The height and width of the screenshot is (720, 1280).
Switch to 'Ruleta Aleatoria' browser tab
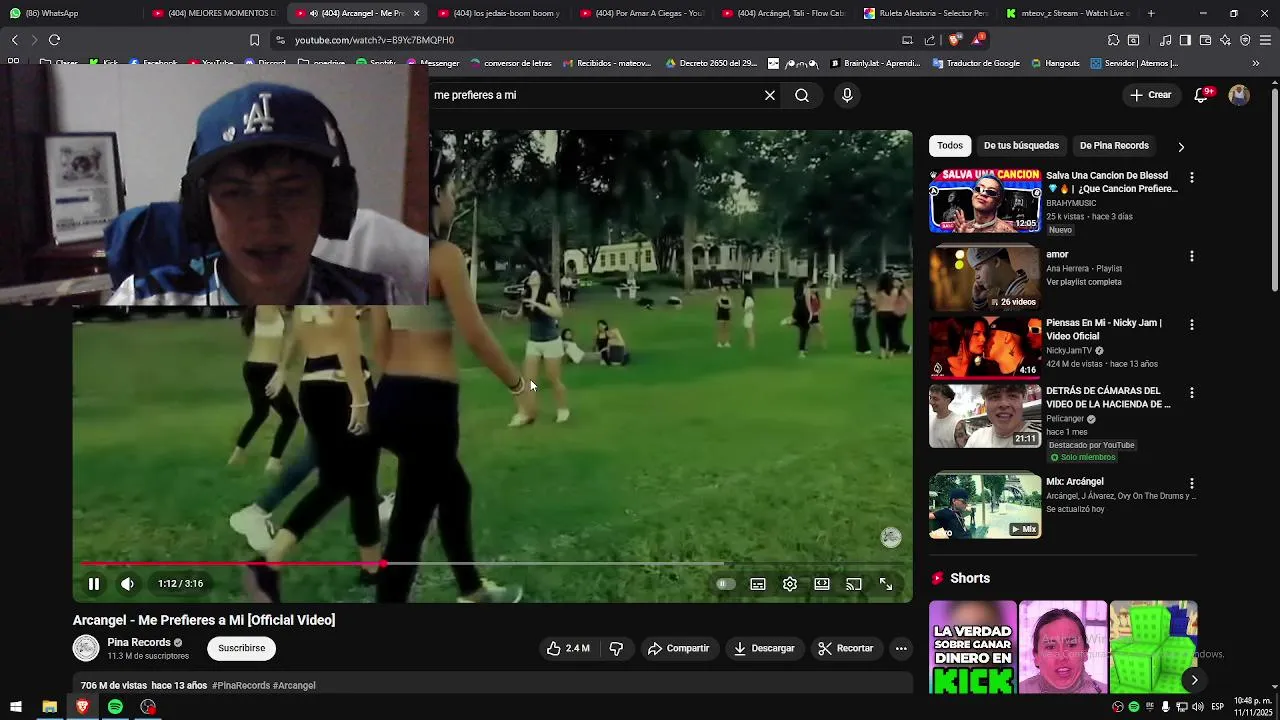point(925,13)
